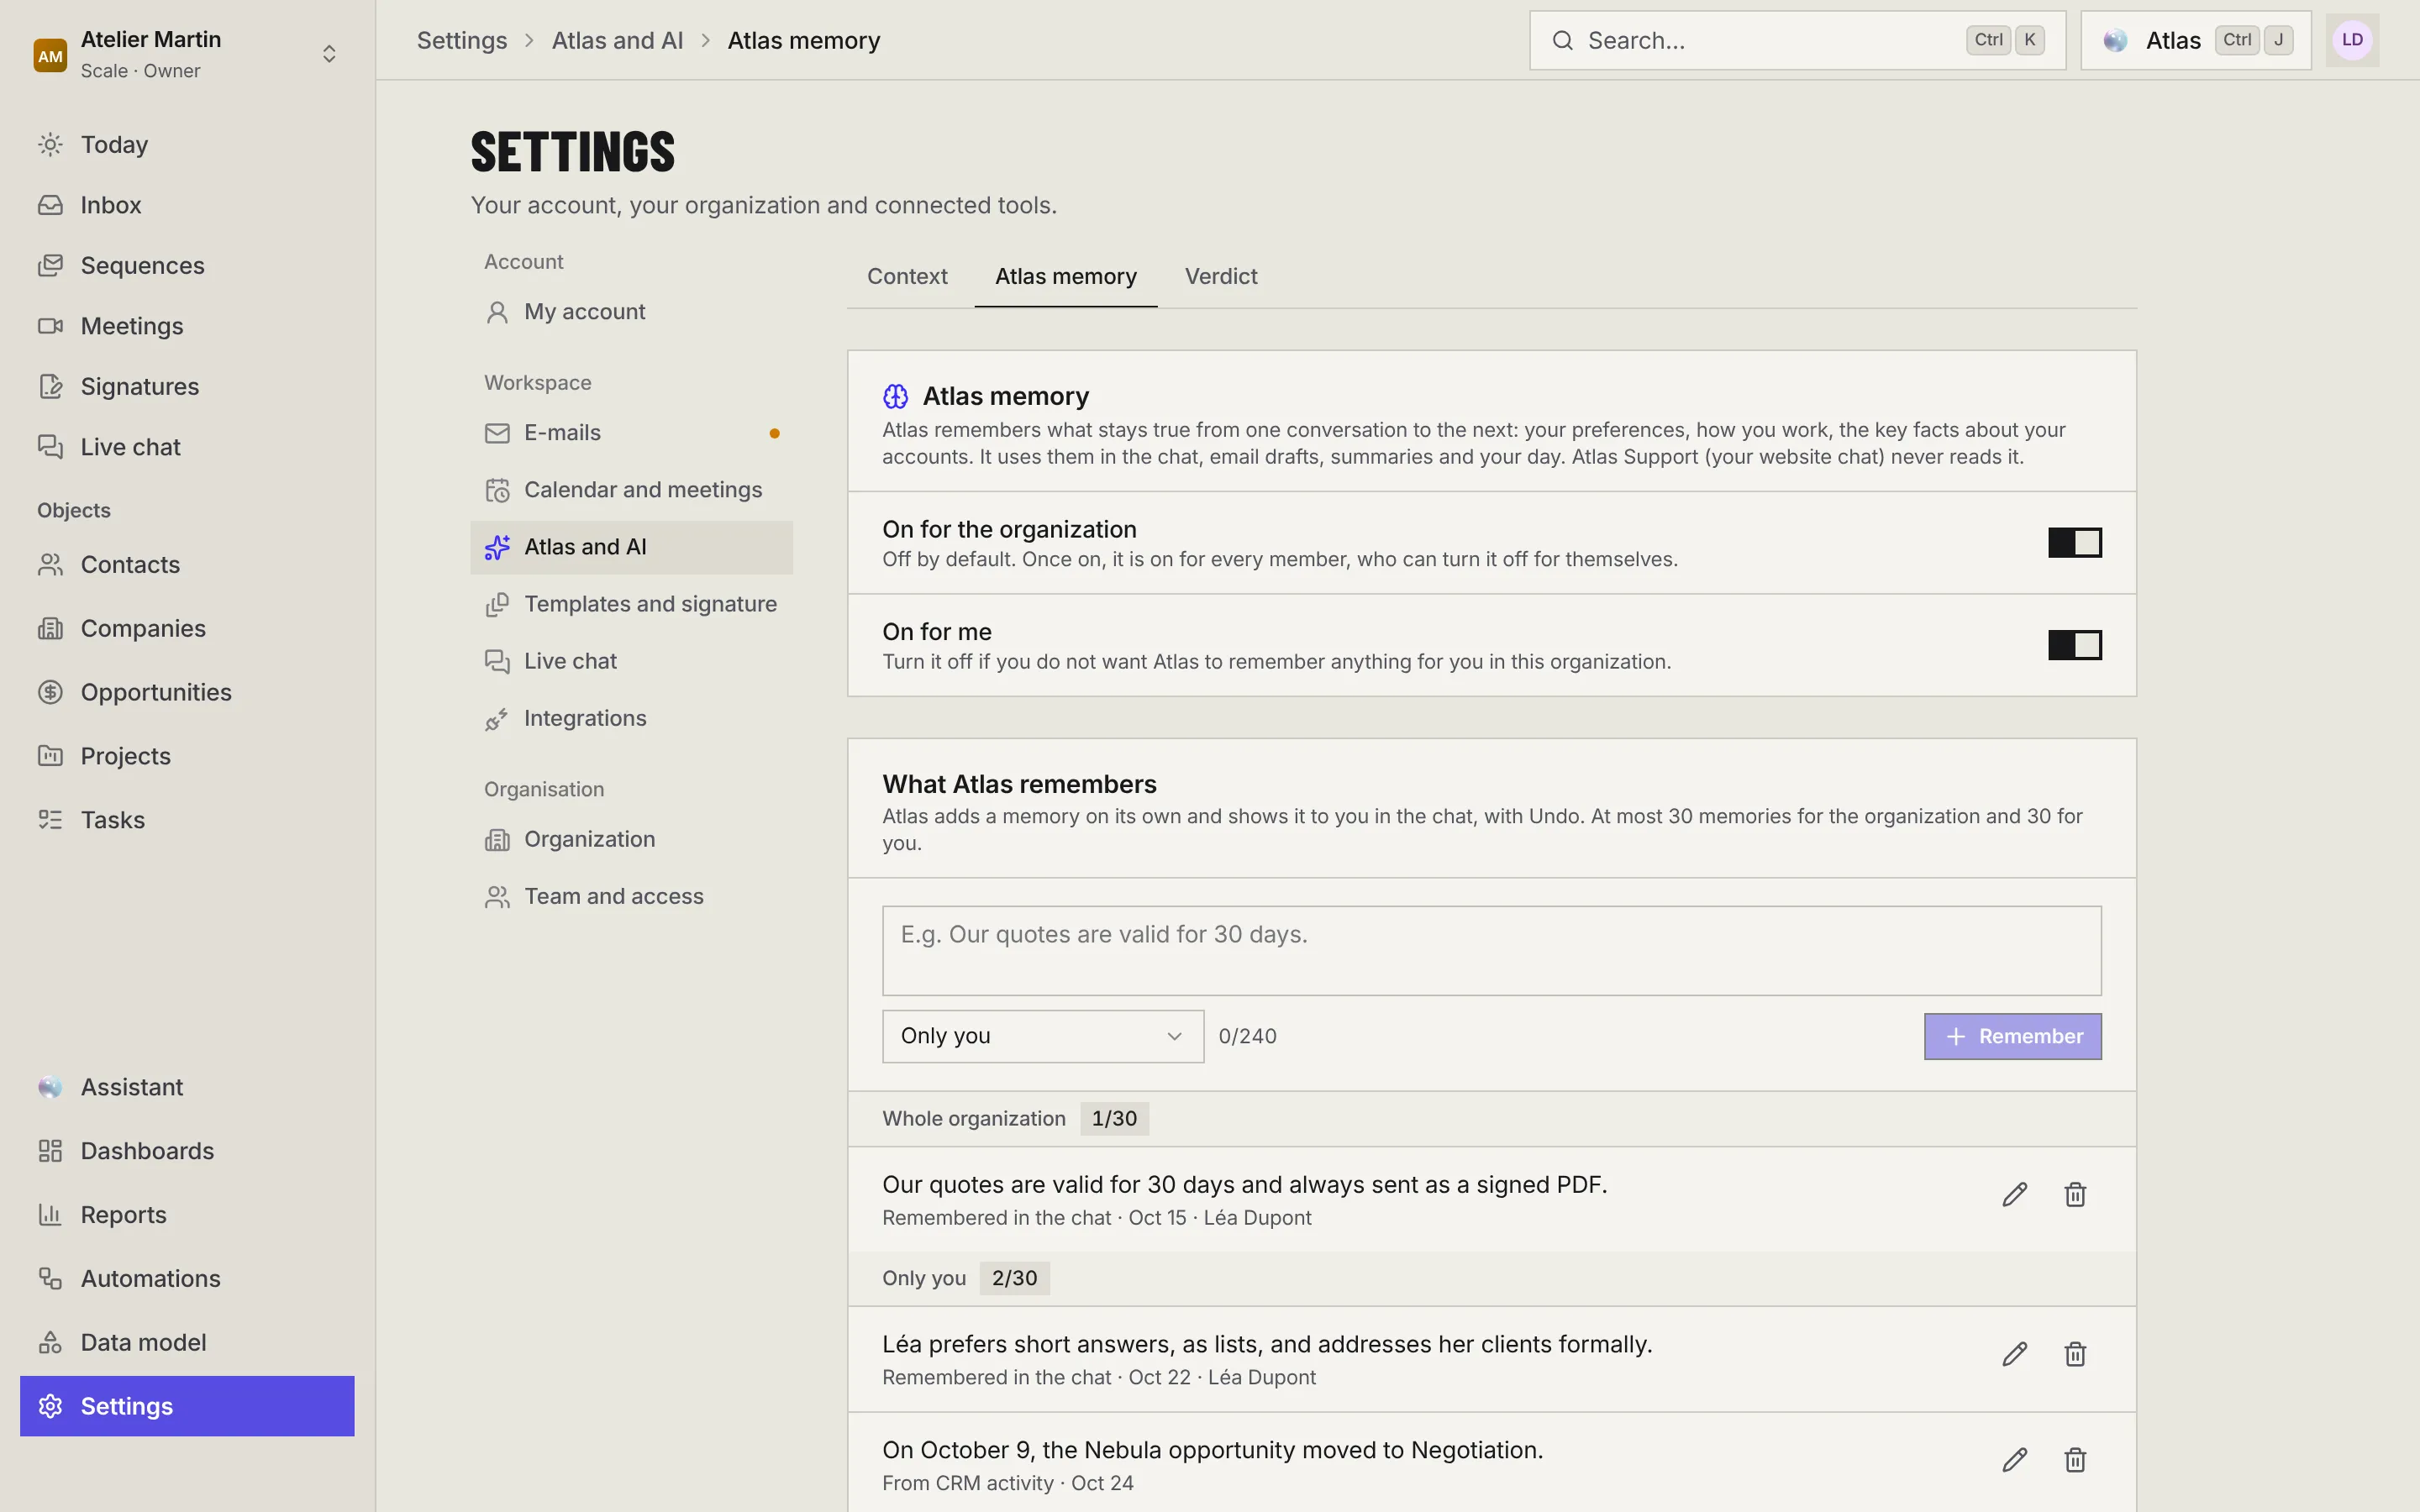Open E-mails workspace settings
This screenshot has height=1512, width=2420.
click(632, 433)
